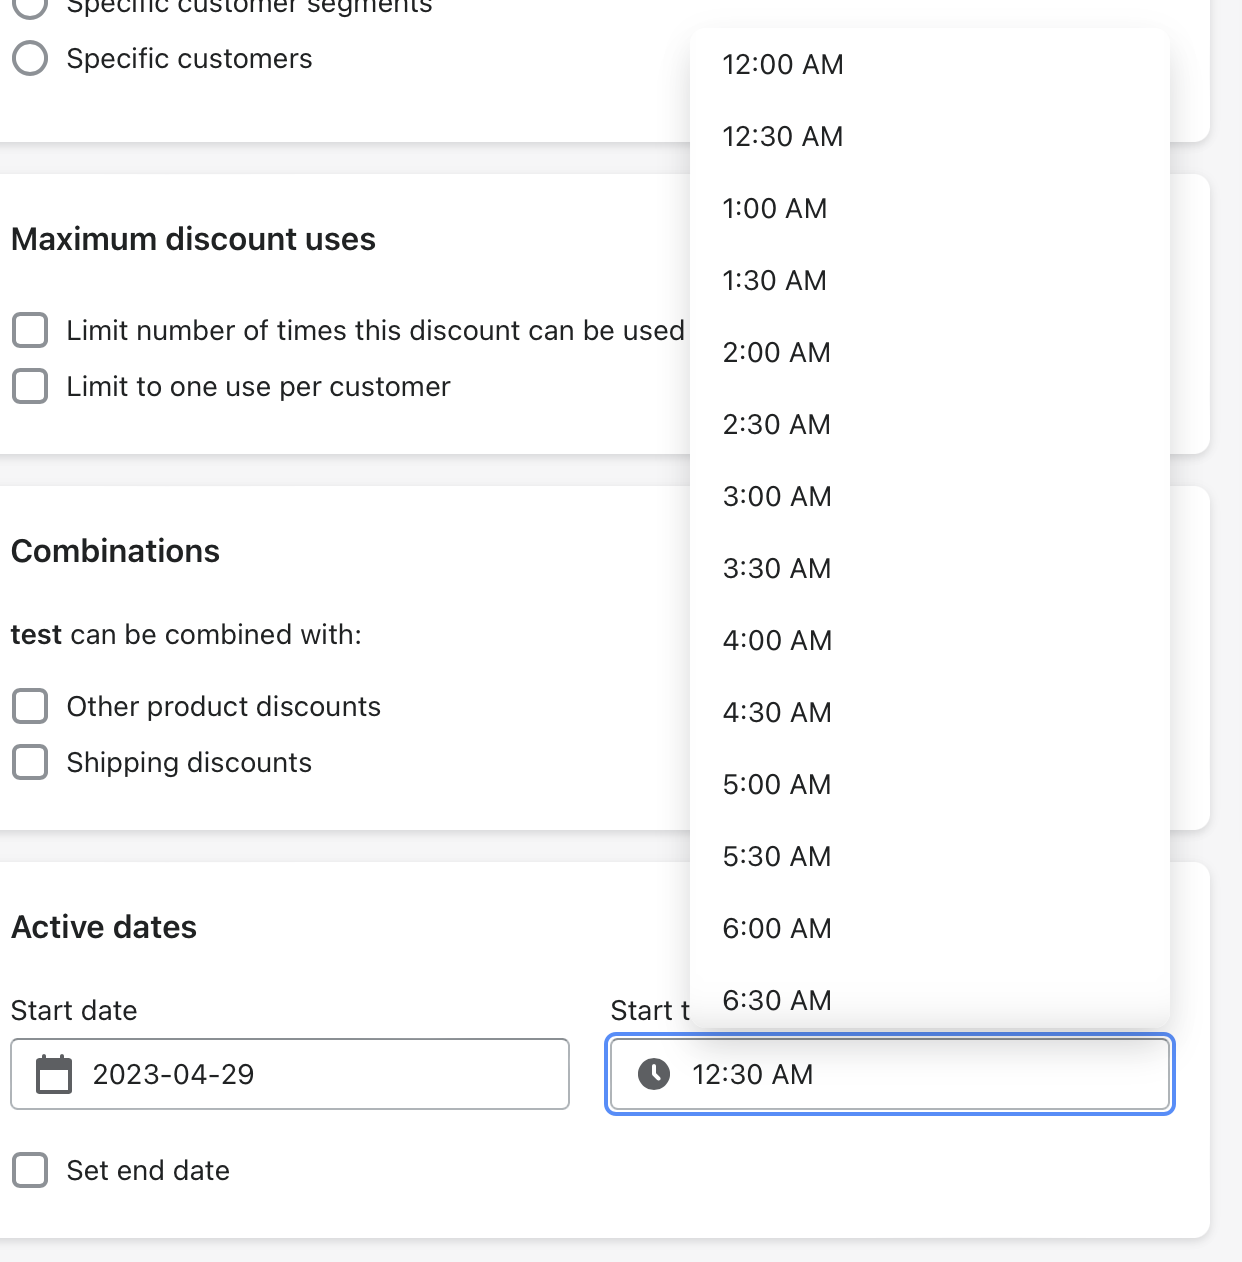Check Limit to one use per customer

pos(30,386)
